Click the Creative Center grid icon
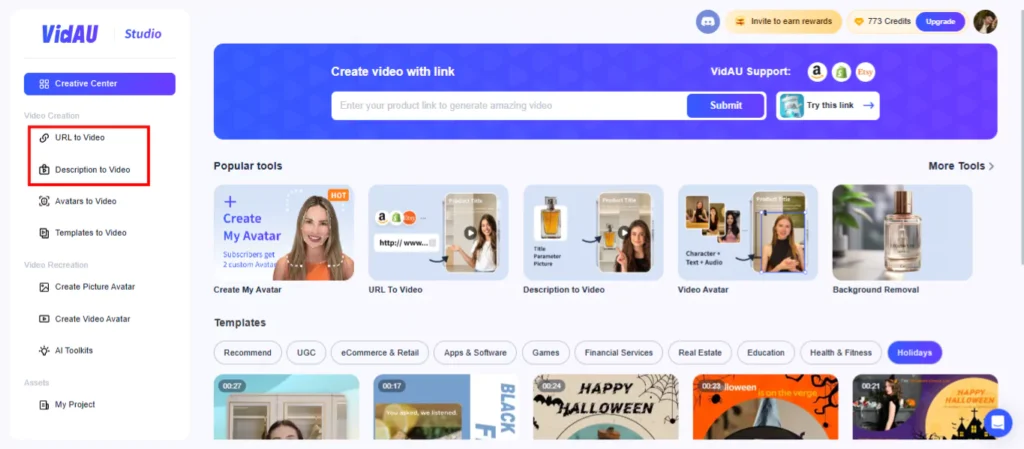 click(x=44, y=84)
